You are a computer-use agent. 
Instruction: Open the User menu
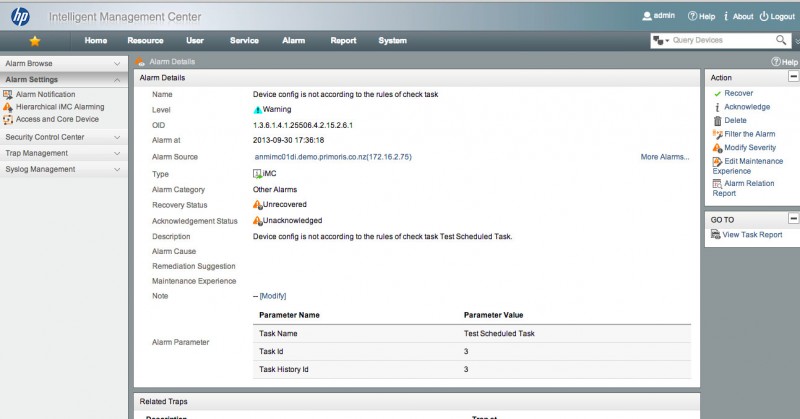pos(195,40)
